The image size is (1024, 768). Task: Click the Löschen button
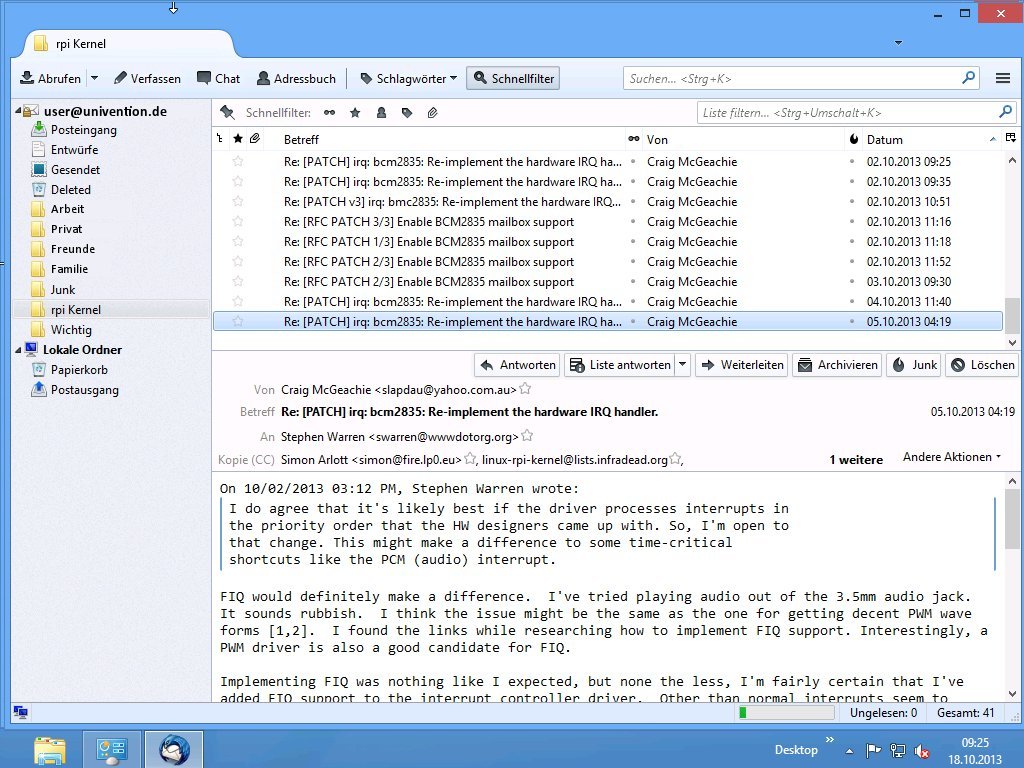981,365
